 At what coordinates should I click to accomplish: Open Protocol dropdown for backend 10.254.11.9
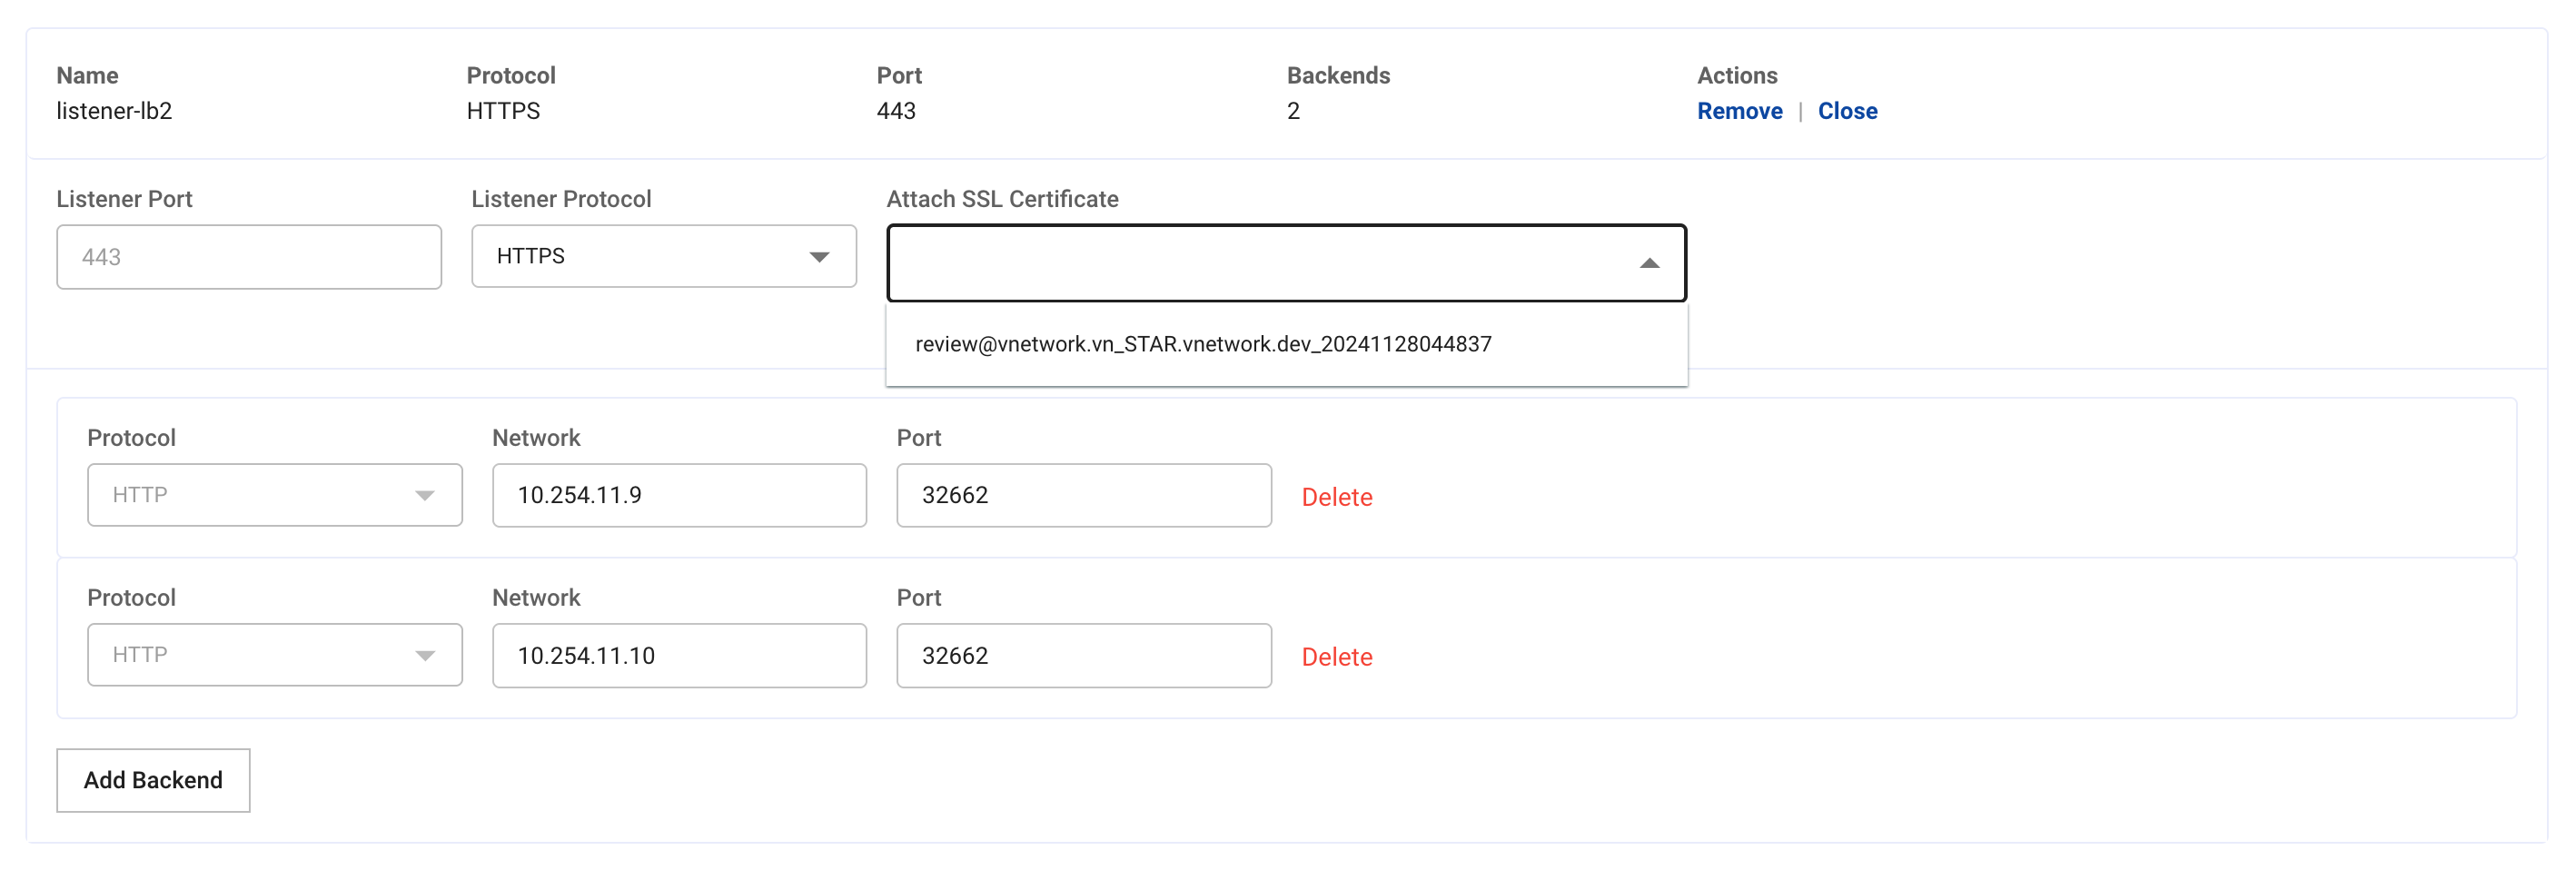pos(275,495)
